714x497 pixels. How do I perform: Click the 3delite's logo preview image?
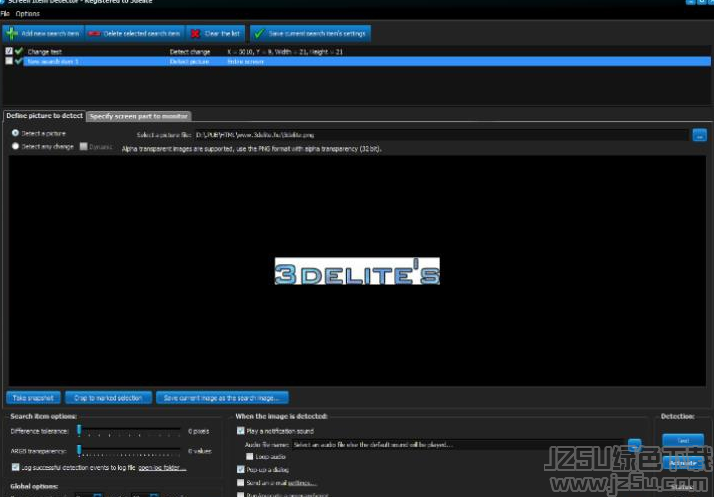(357, 271)
